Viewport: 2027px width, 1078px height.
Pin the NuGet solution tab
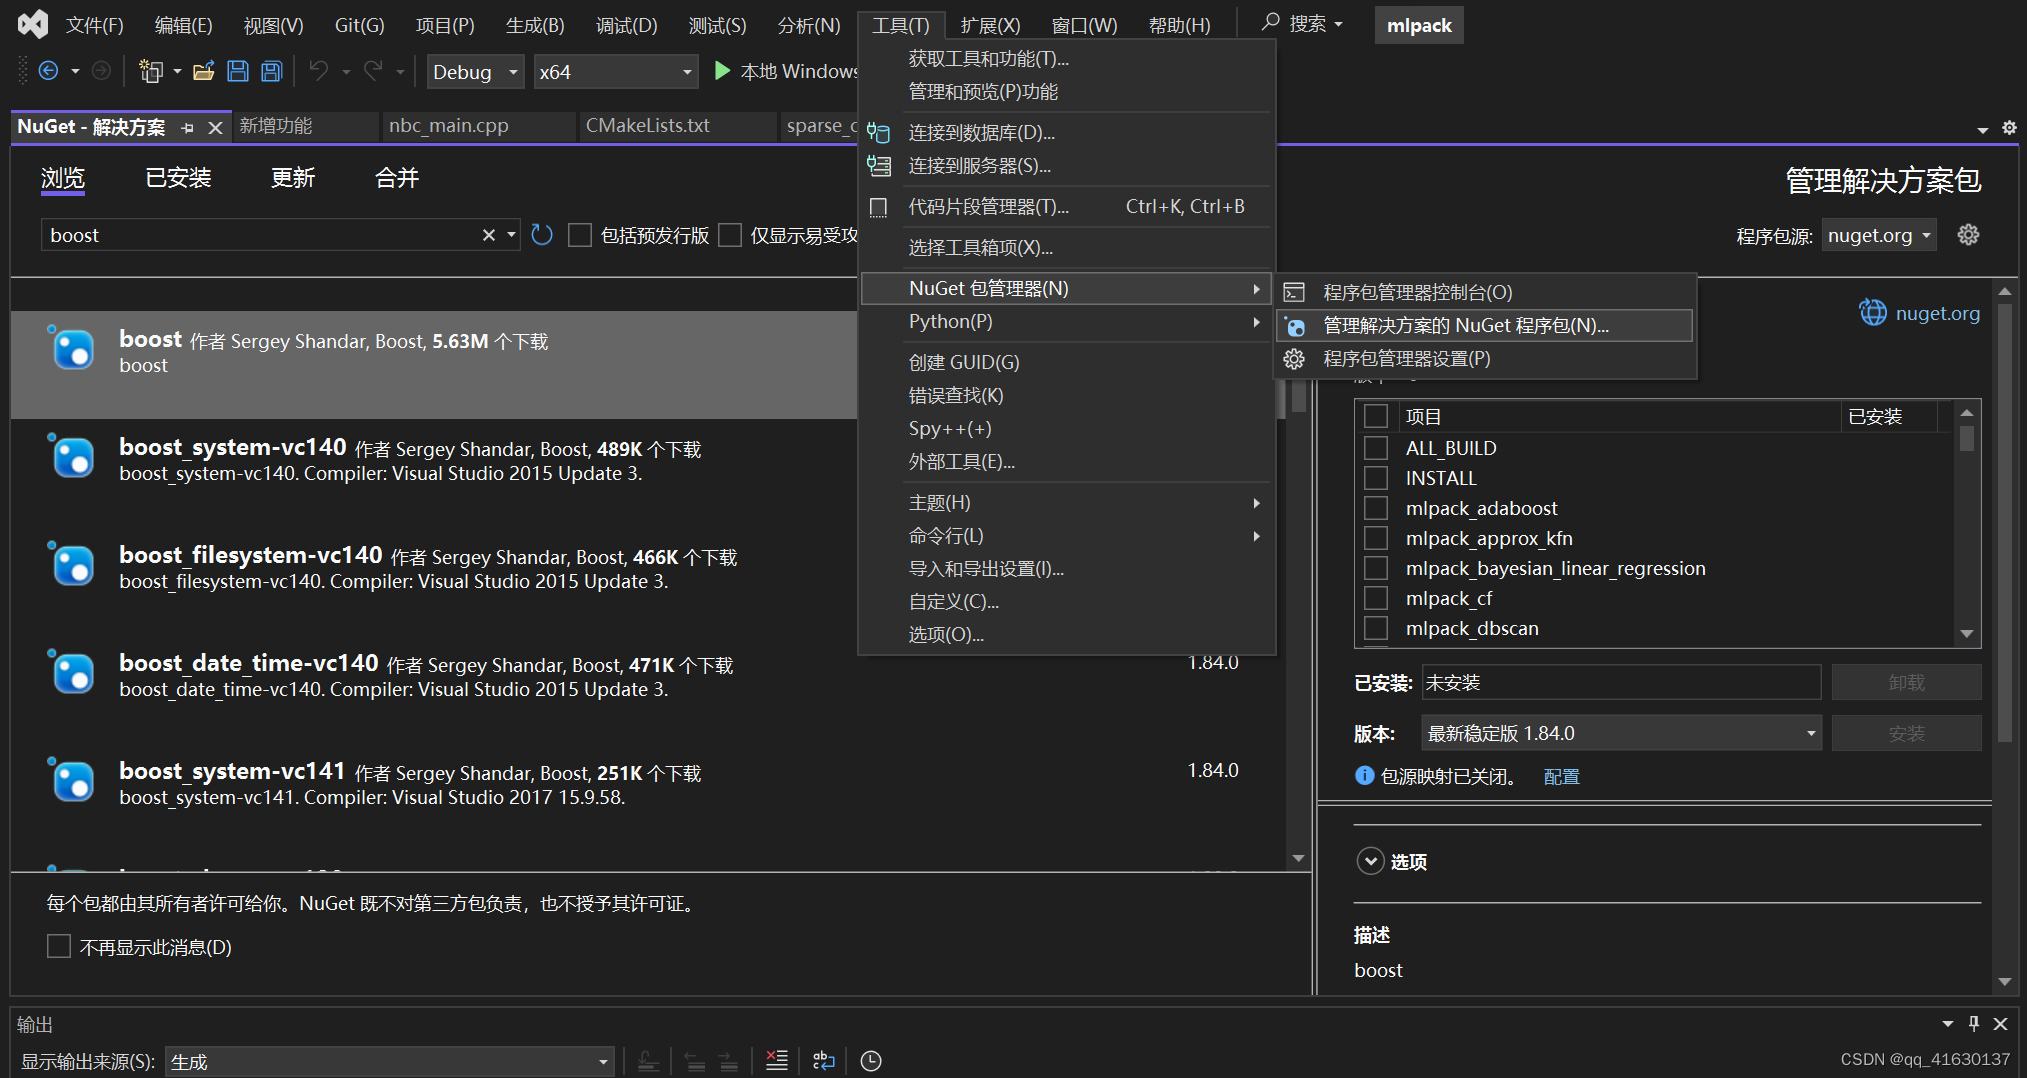point(188,128)
